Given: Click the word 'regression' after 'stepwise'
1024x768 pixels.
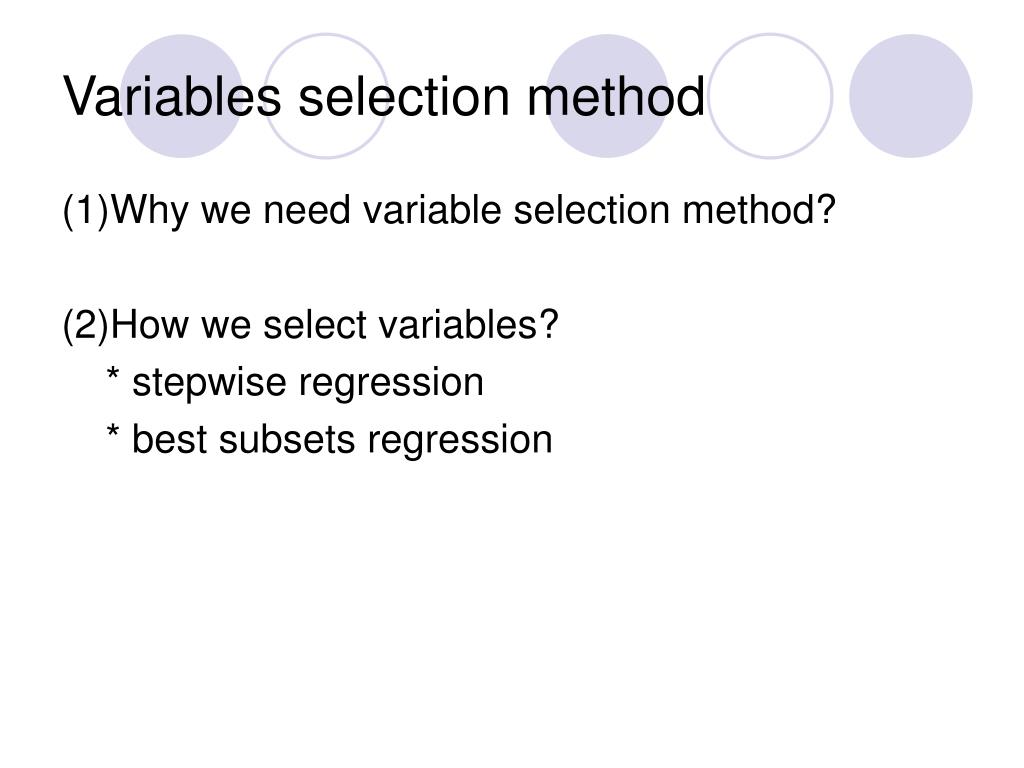Looking at the screenshot, I should click(391, 384).
